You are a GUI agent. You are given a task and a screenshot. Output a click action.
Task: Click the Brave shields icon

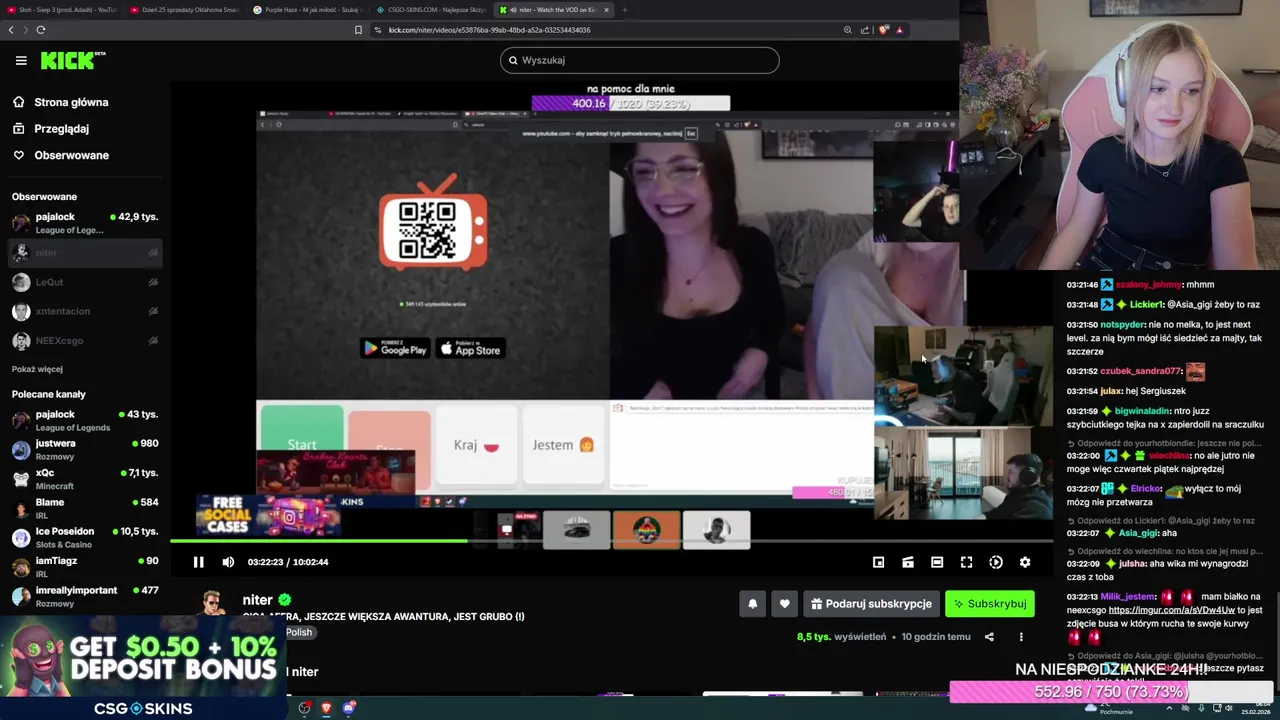coord(884,30)
